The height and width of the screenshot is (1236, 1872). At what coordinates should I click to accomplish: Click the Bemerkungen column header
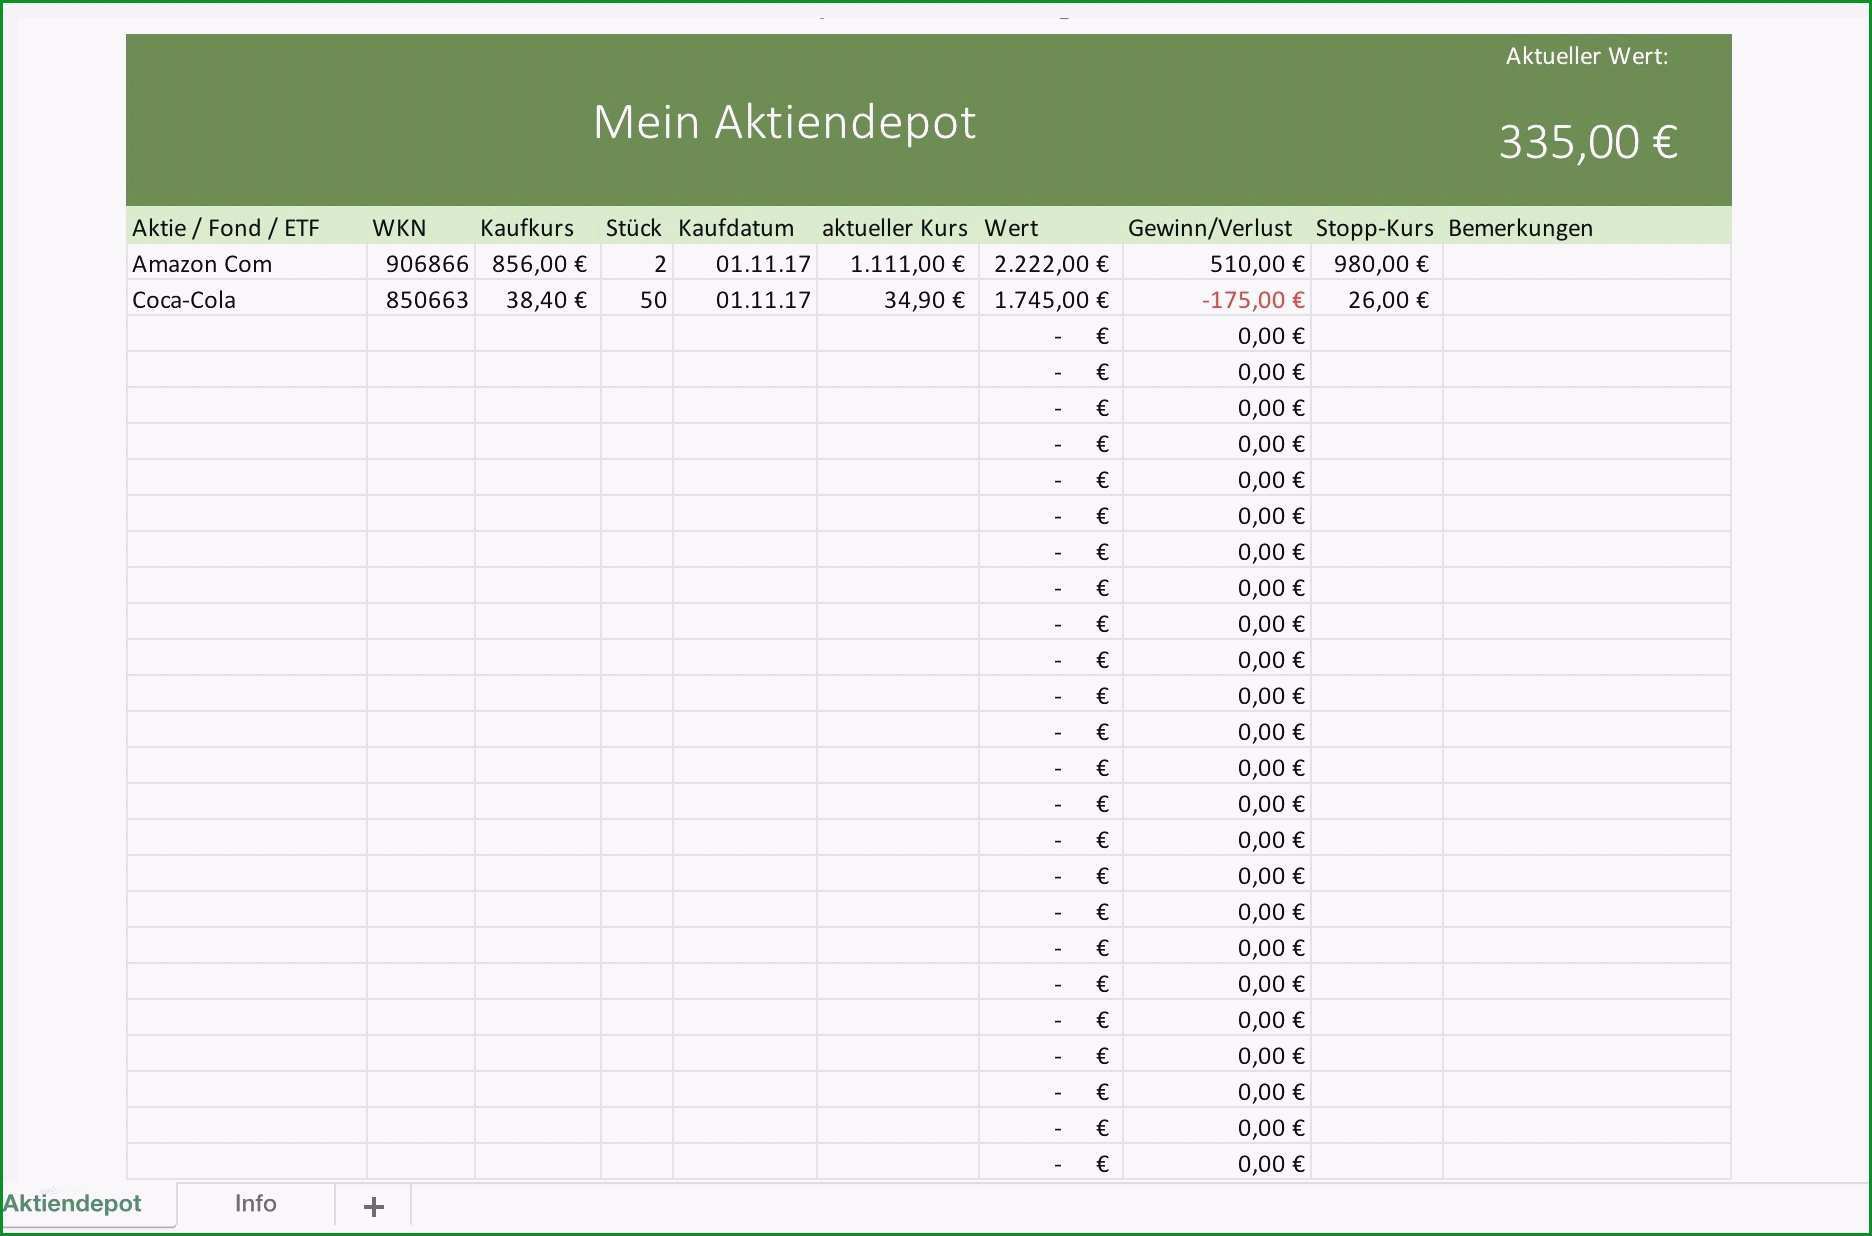[1586, 227]
